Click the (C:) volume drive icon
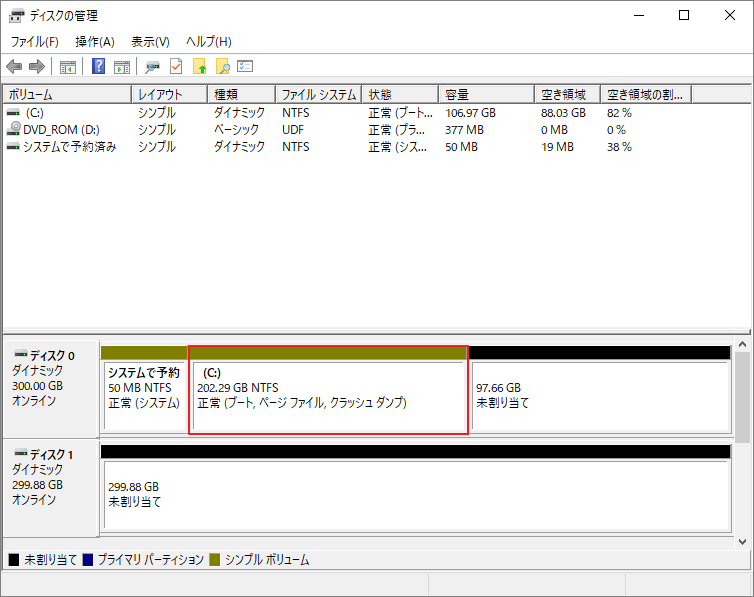 [x=13, y=113]
